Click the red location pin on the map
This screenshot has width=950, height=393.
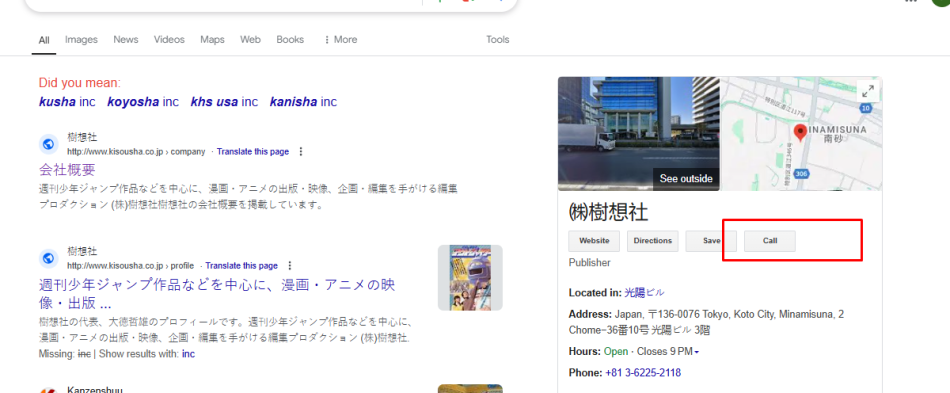800,133
